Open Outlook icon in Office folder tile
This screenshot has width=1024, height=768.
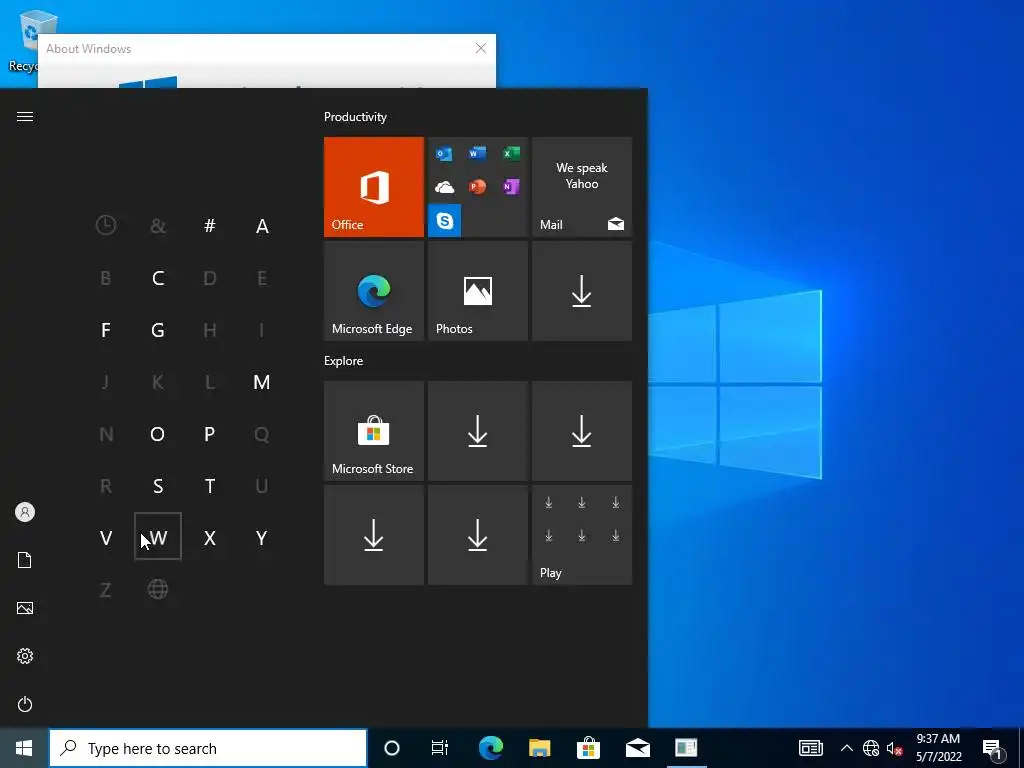click(445, 154)
